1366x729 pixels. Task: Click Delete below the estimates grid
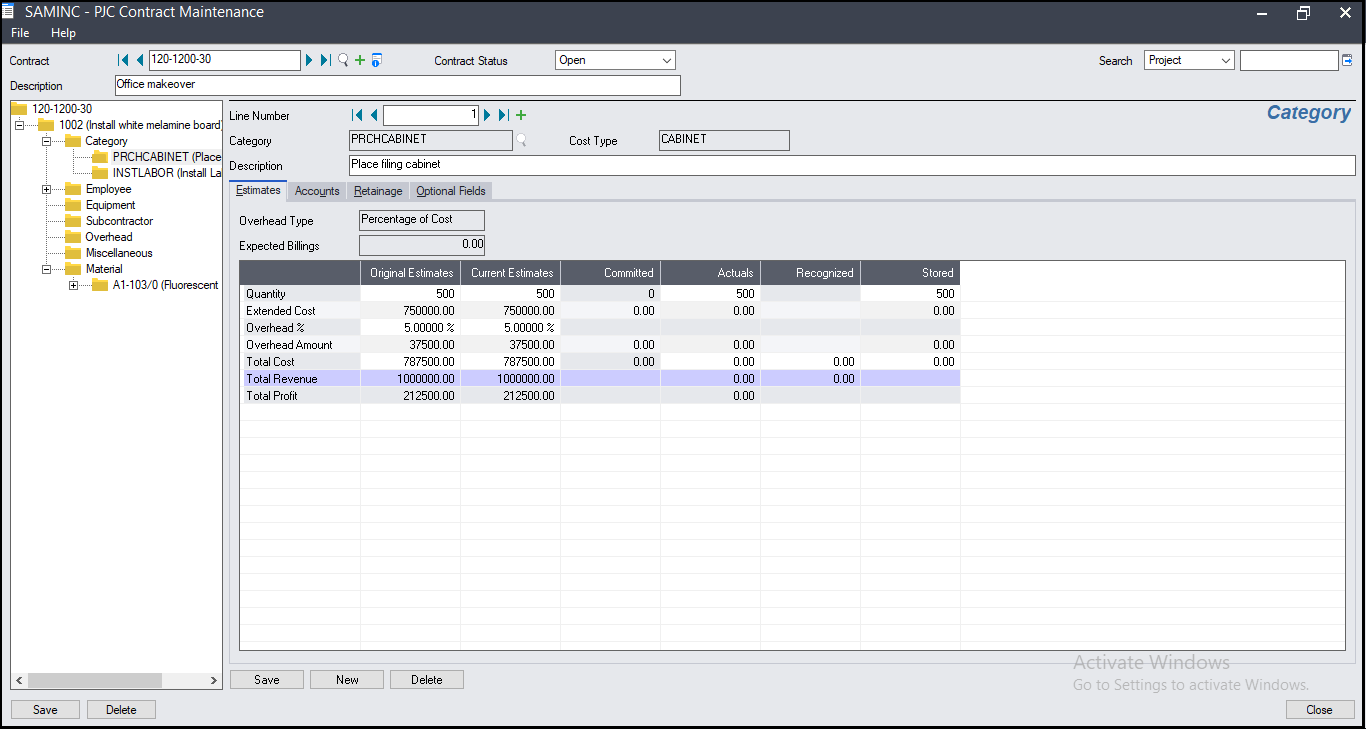coord(426,679)
